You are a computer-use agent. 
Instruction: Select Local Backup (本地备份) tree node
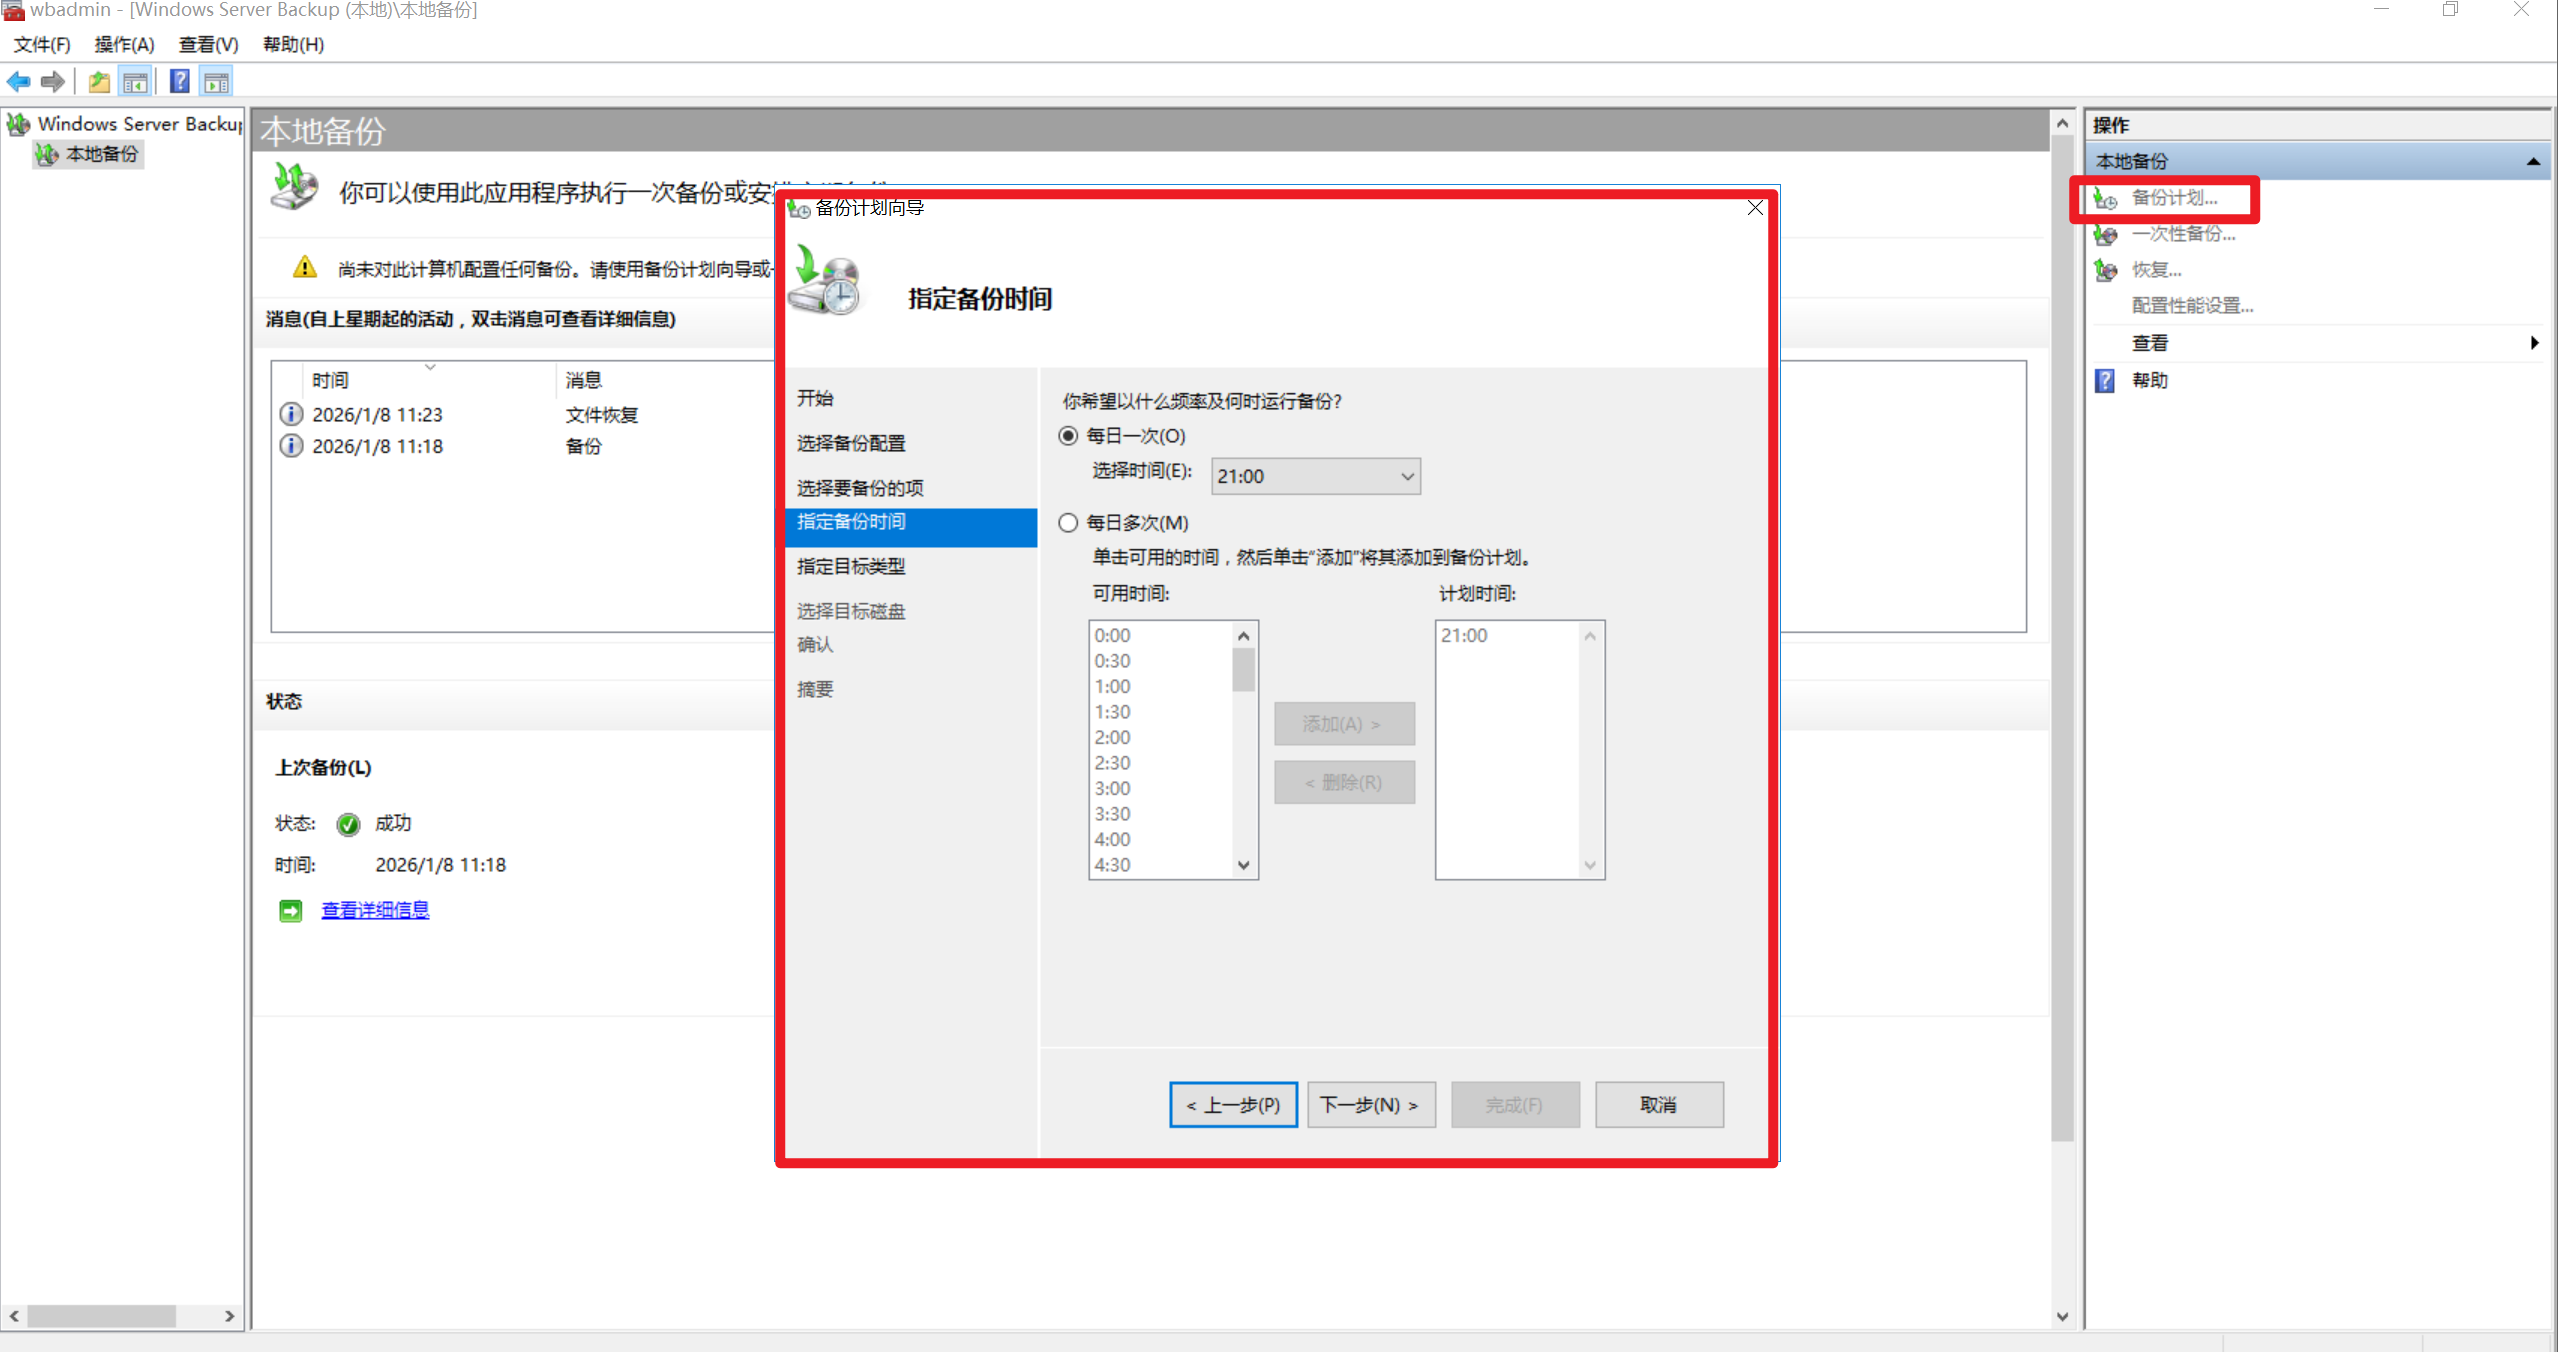(x=101, y=154)
